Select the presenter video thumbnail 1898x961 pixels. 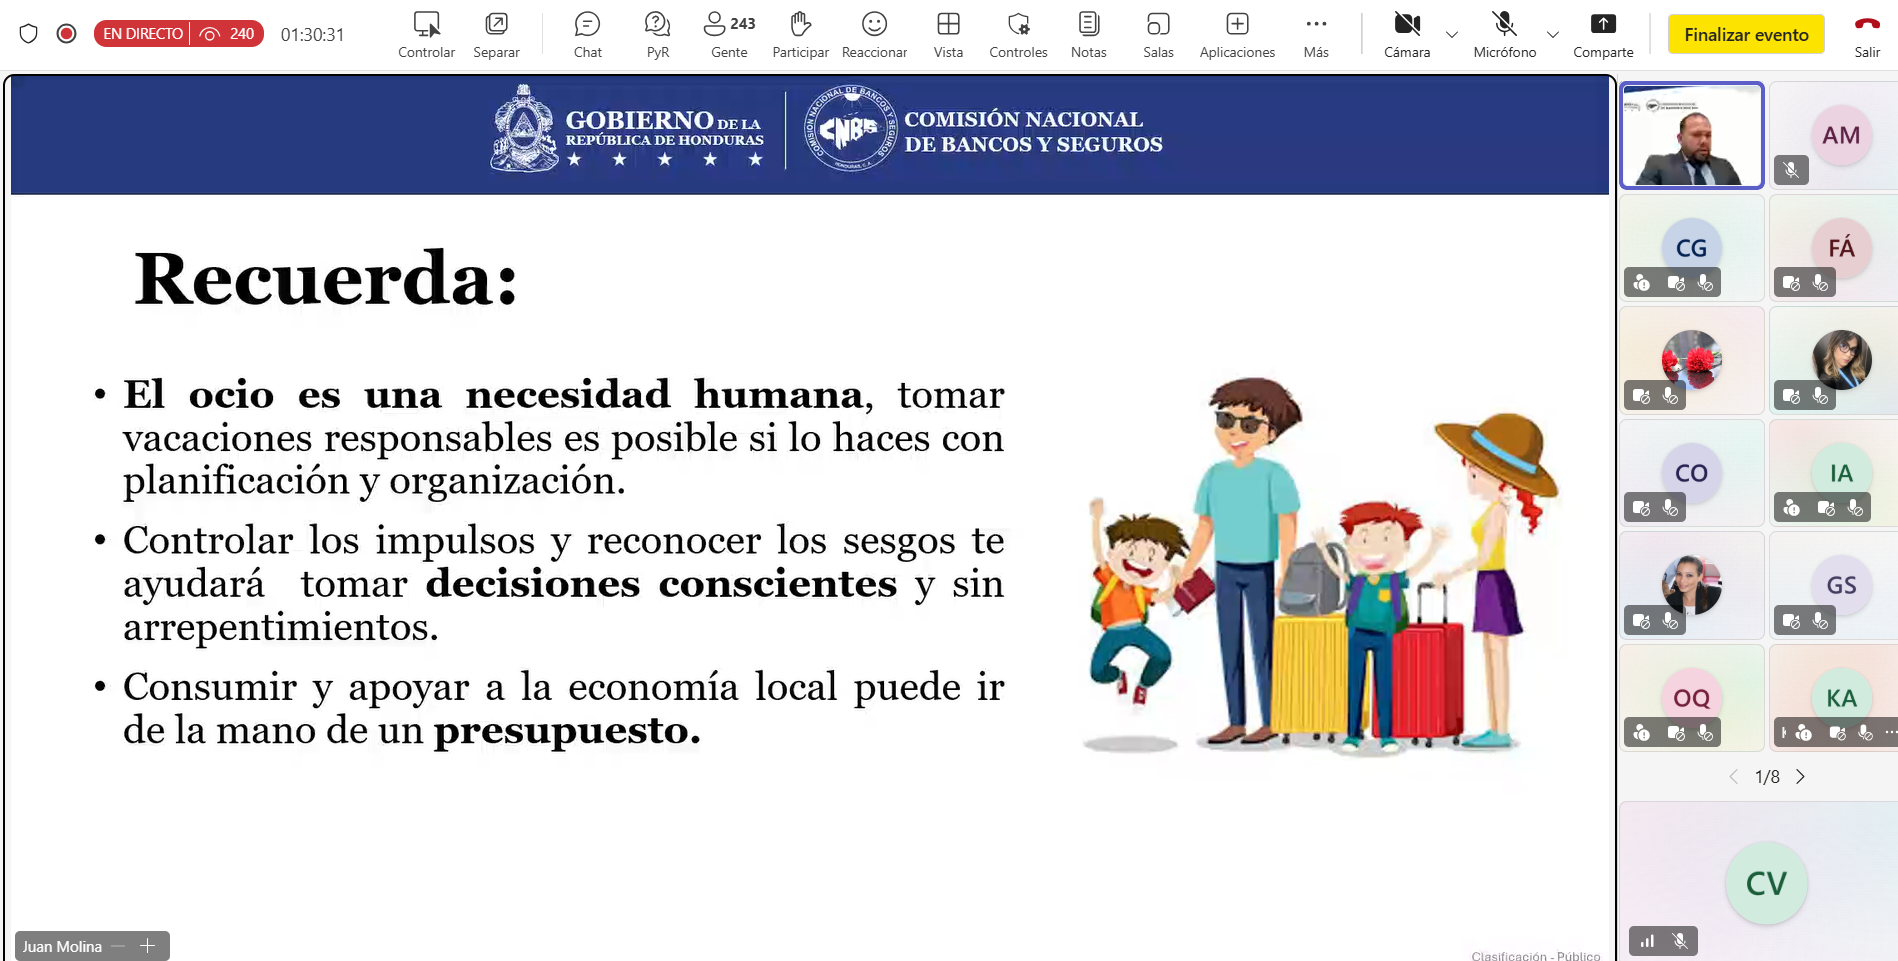tap(1691, 136)
